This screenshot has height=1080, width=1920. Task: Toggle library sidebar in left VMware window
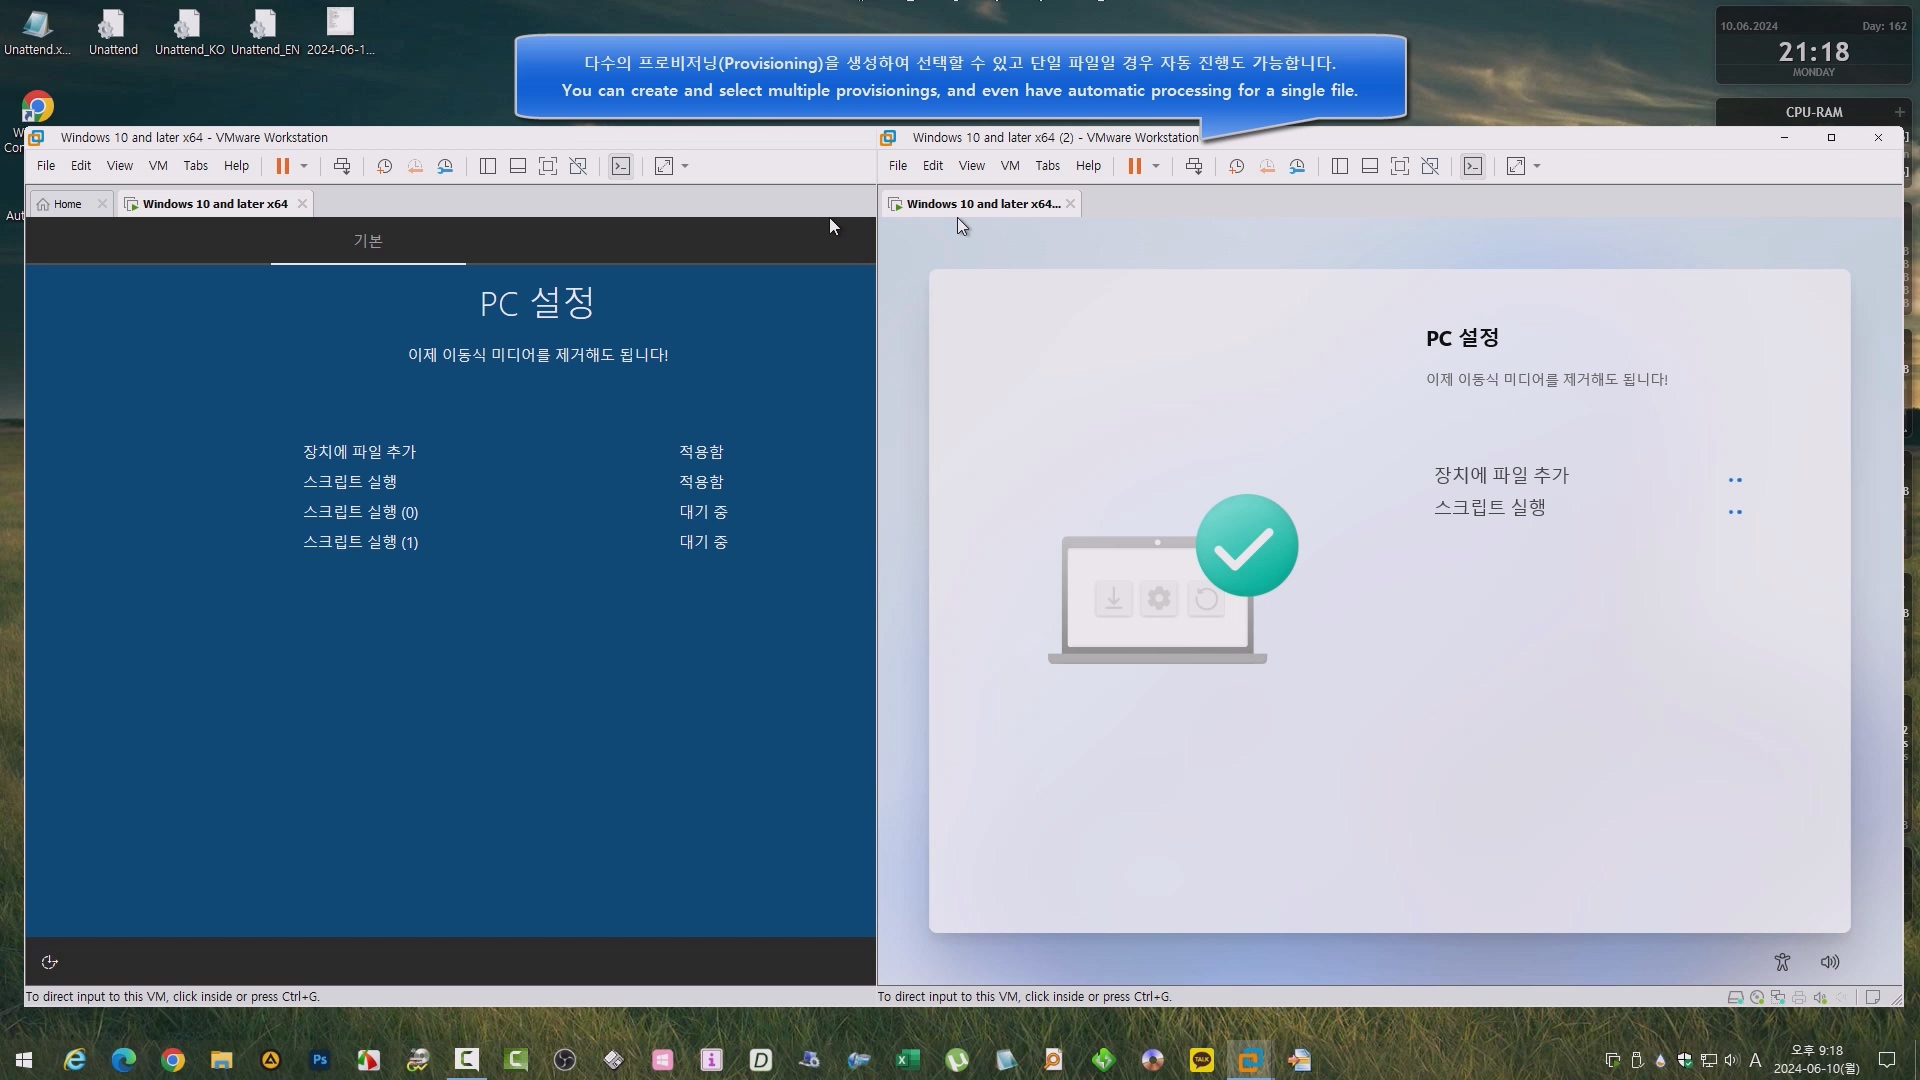click(488, 166)
